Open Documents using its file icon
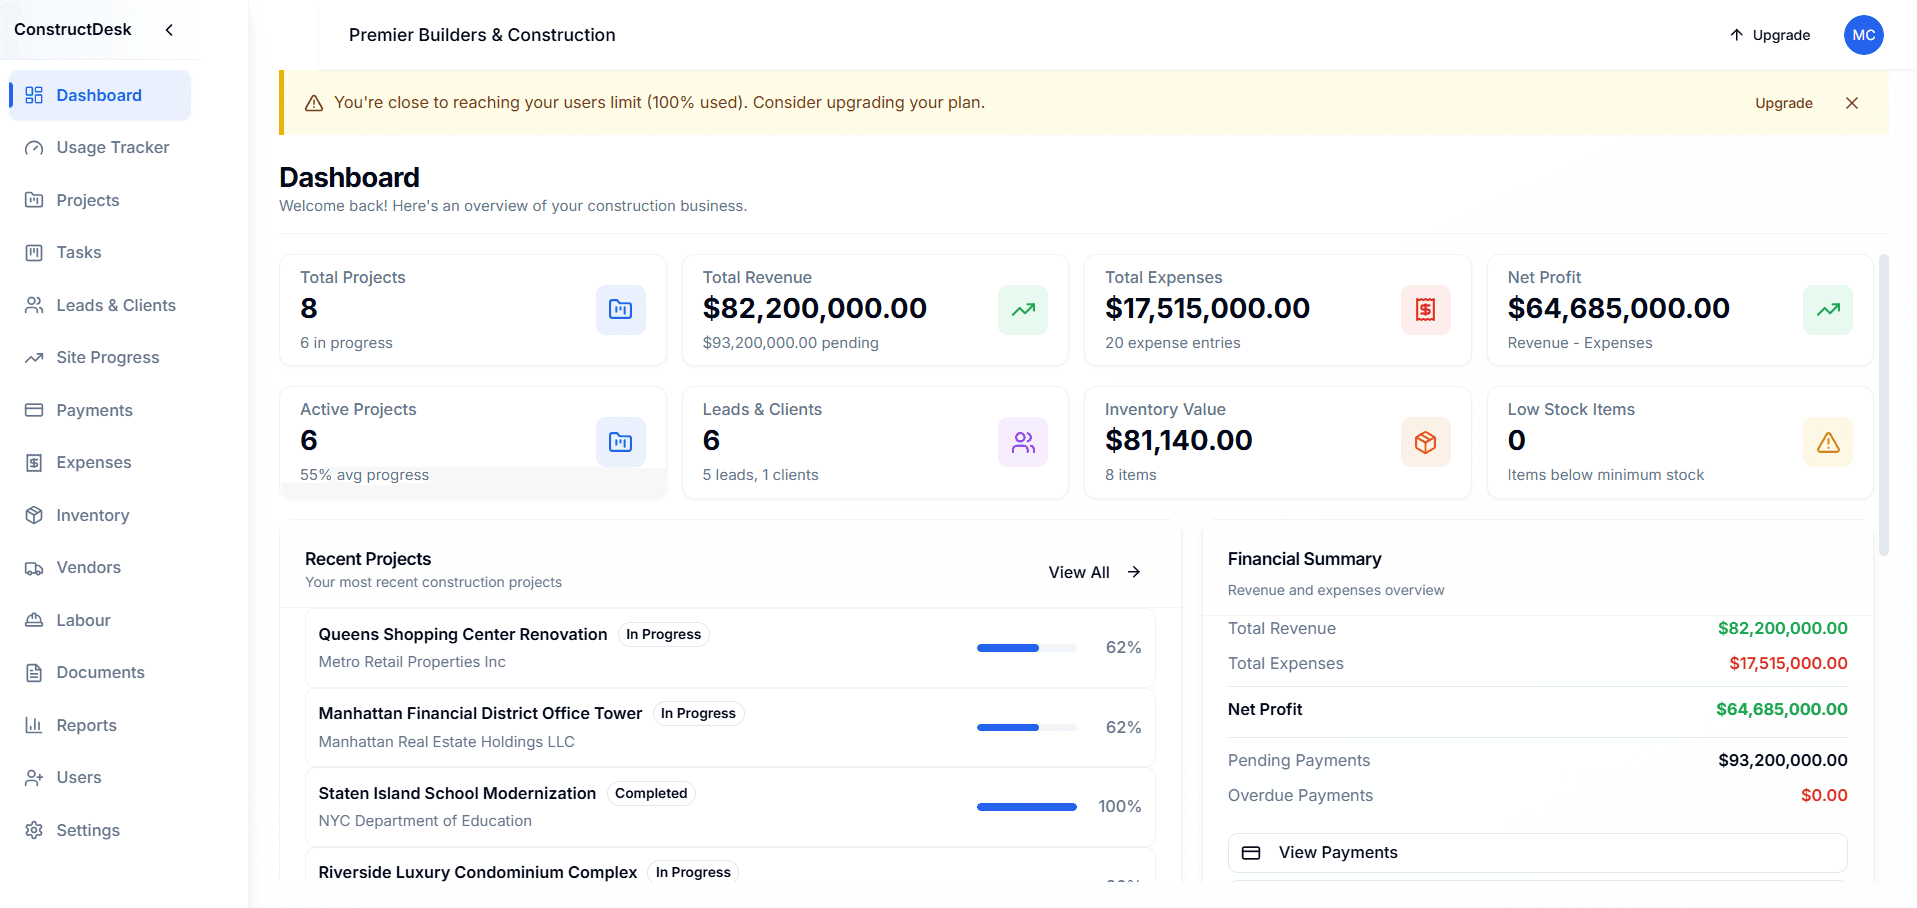This screenshot has height=908, width=1917. pyautogui.click(x=34, y=672)
